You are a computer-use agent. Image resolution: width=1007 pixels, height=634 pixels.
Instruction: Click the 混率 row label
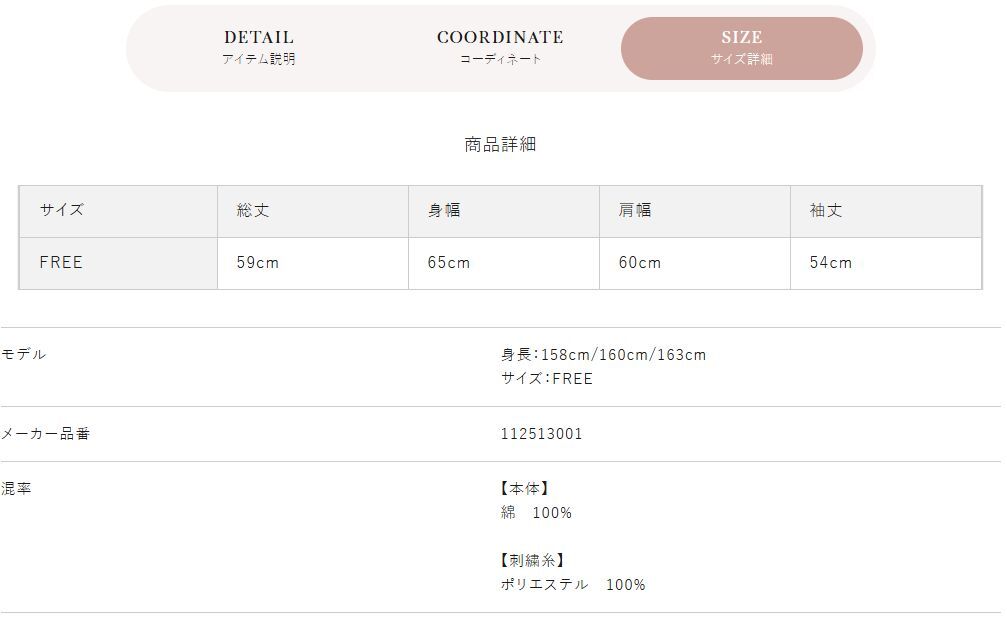pos(16,489)
